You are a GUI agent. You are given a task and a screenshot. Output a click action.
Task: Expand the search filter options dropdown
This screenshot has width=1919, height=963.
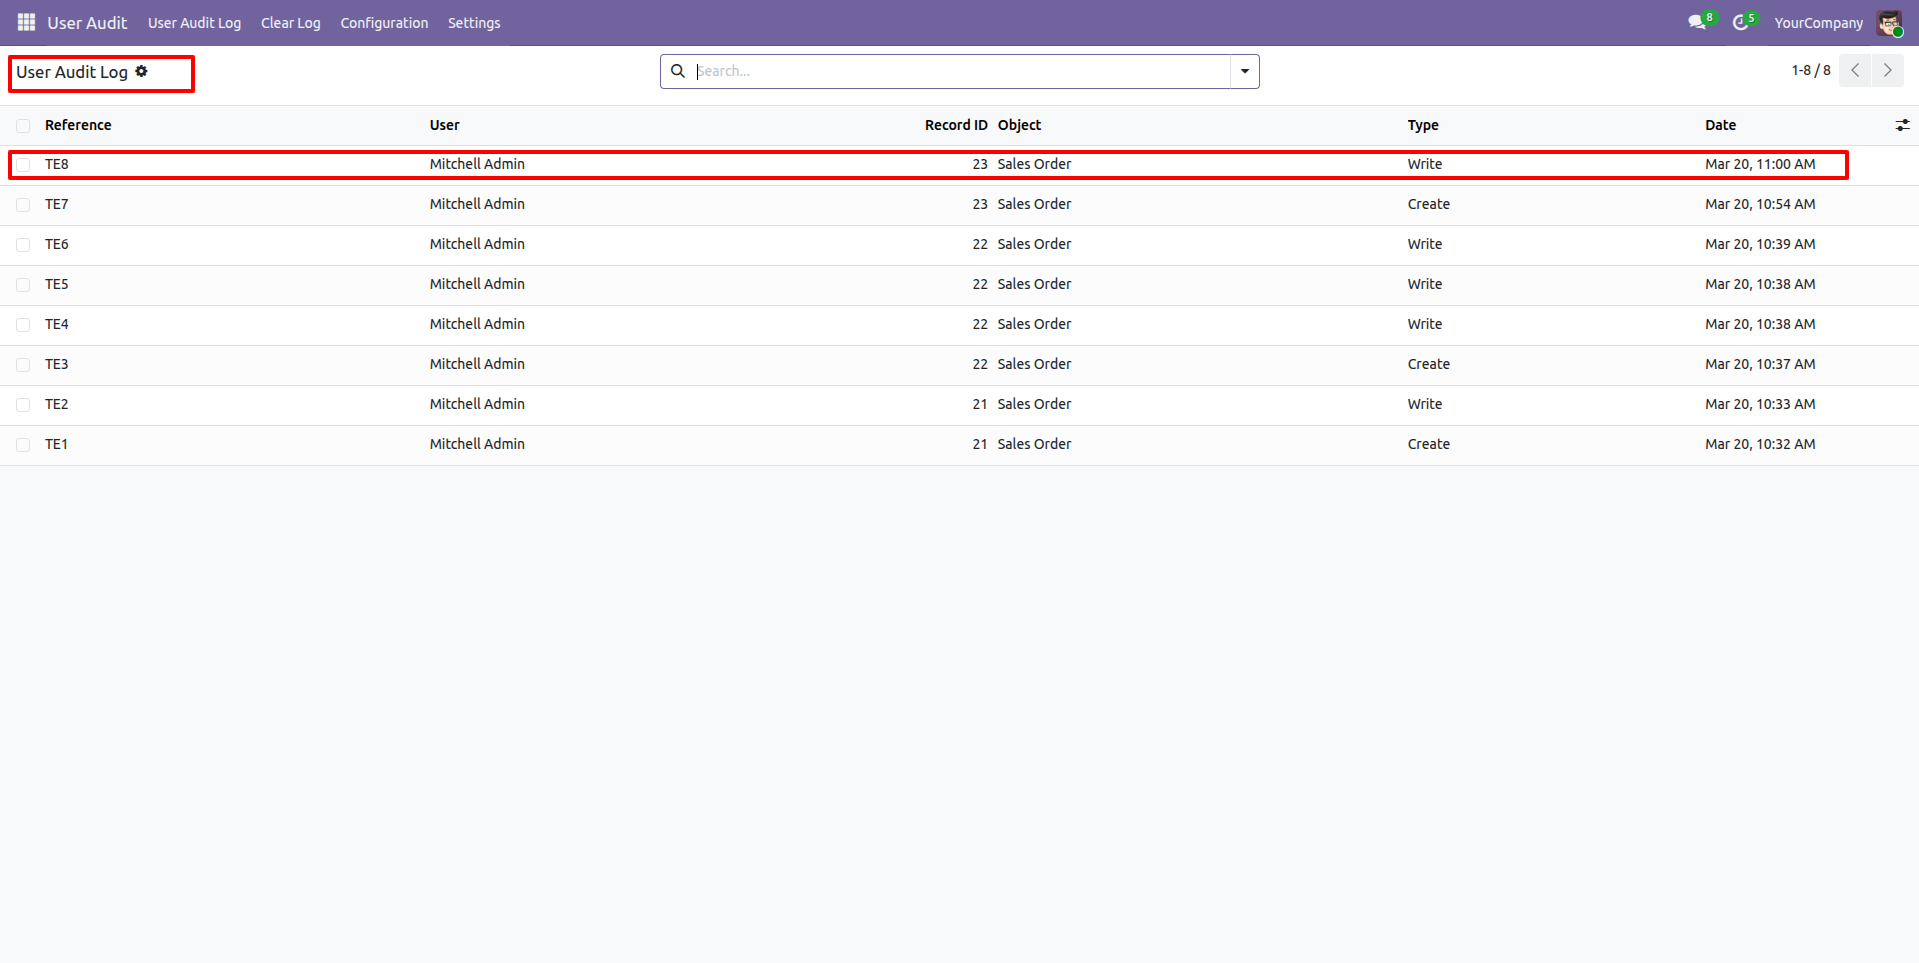tap(1244, 71)
